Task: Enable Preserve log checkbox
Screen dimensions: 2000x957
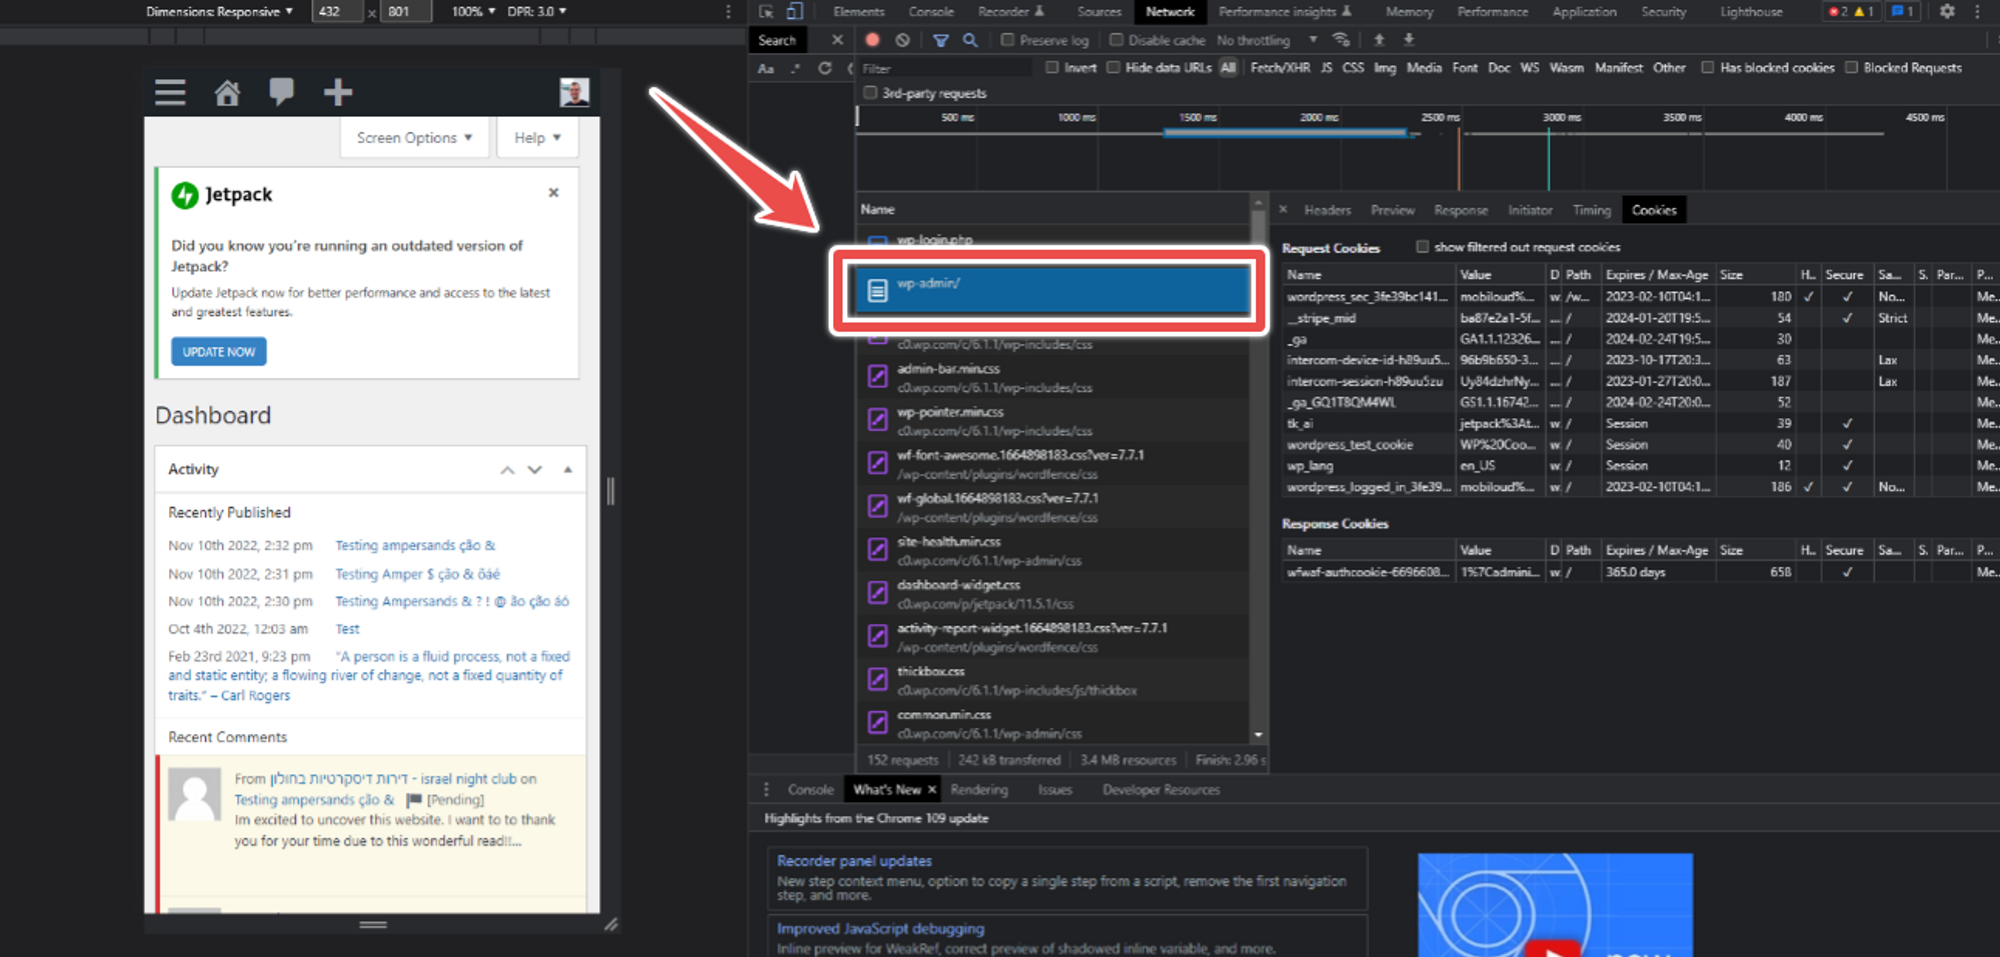Action: pyautogui.click(x=1008, y=40)
